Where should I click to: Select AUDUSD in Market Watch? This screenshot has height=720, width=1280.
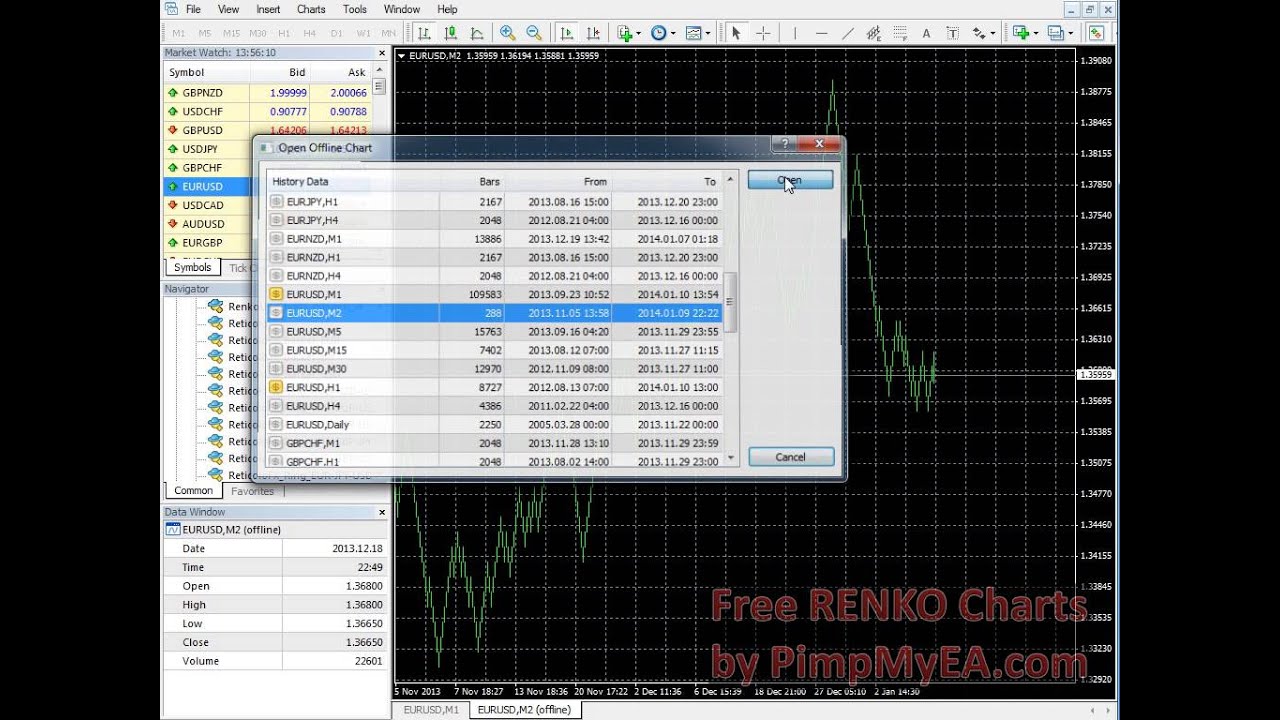(207, 224)
